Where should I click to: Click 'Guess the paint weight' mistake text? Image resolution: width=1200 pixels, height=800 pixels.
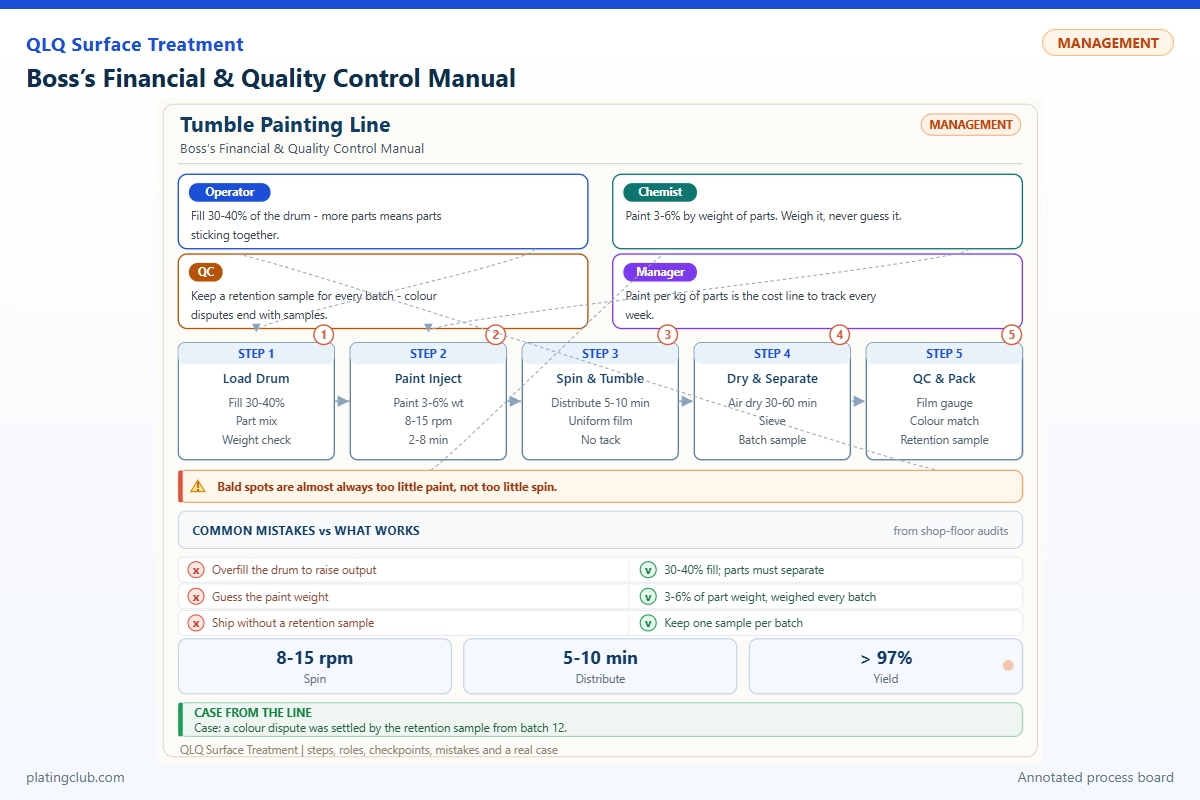[270, 597]
